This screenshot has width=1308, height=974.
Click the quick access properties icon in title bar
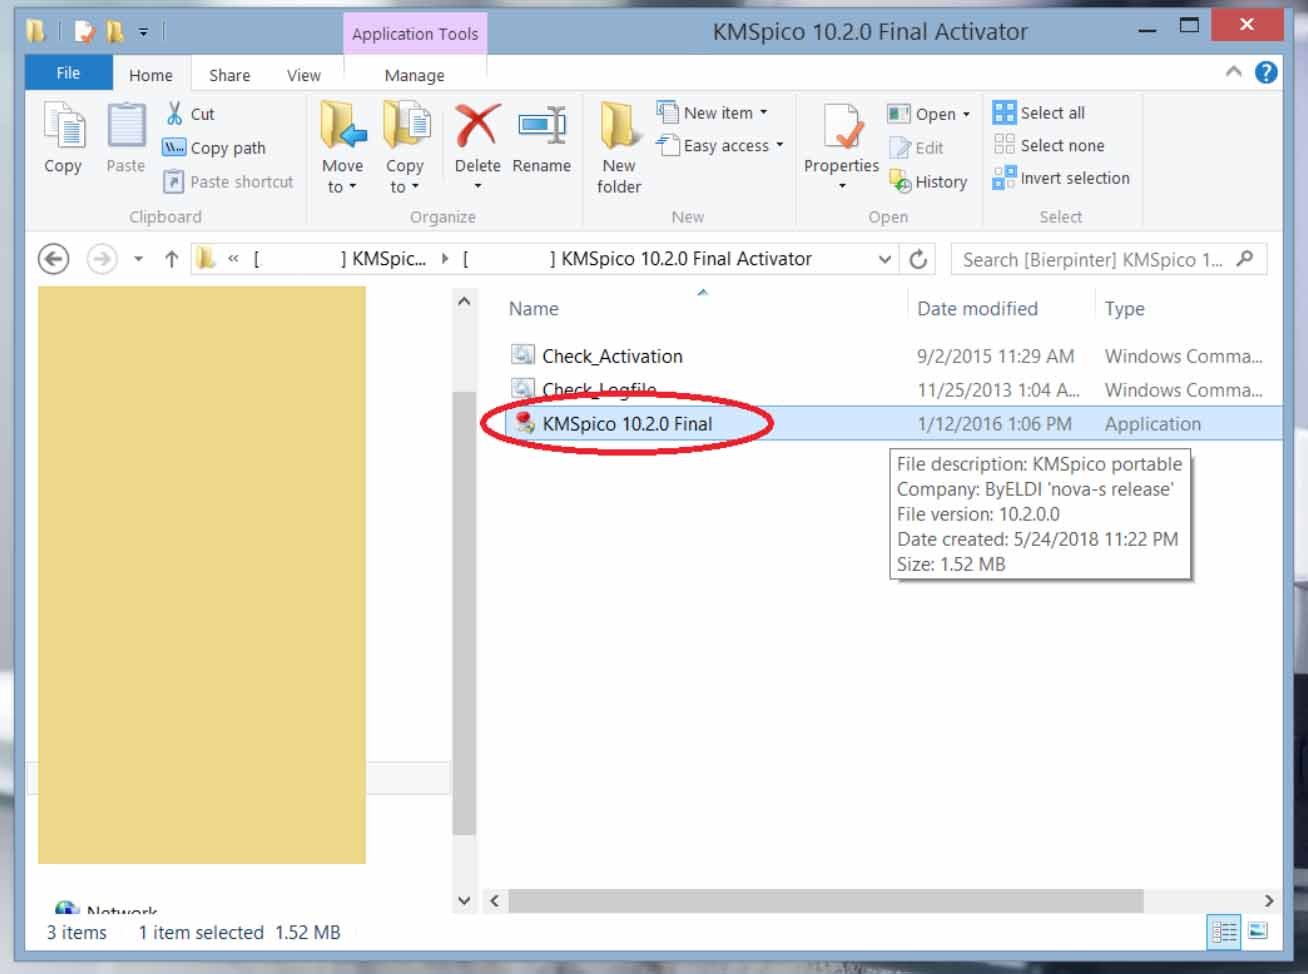pos(85,32)
